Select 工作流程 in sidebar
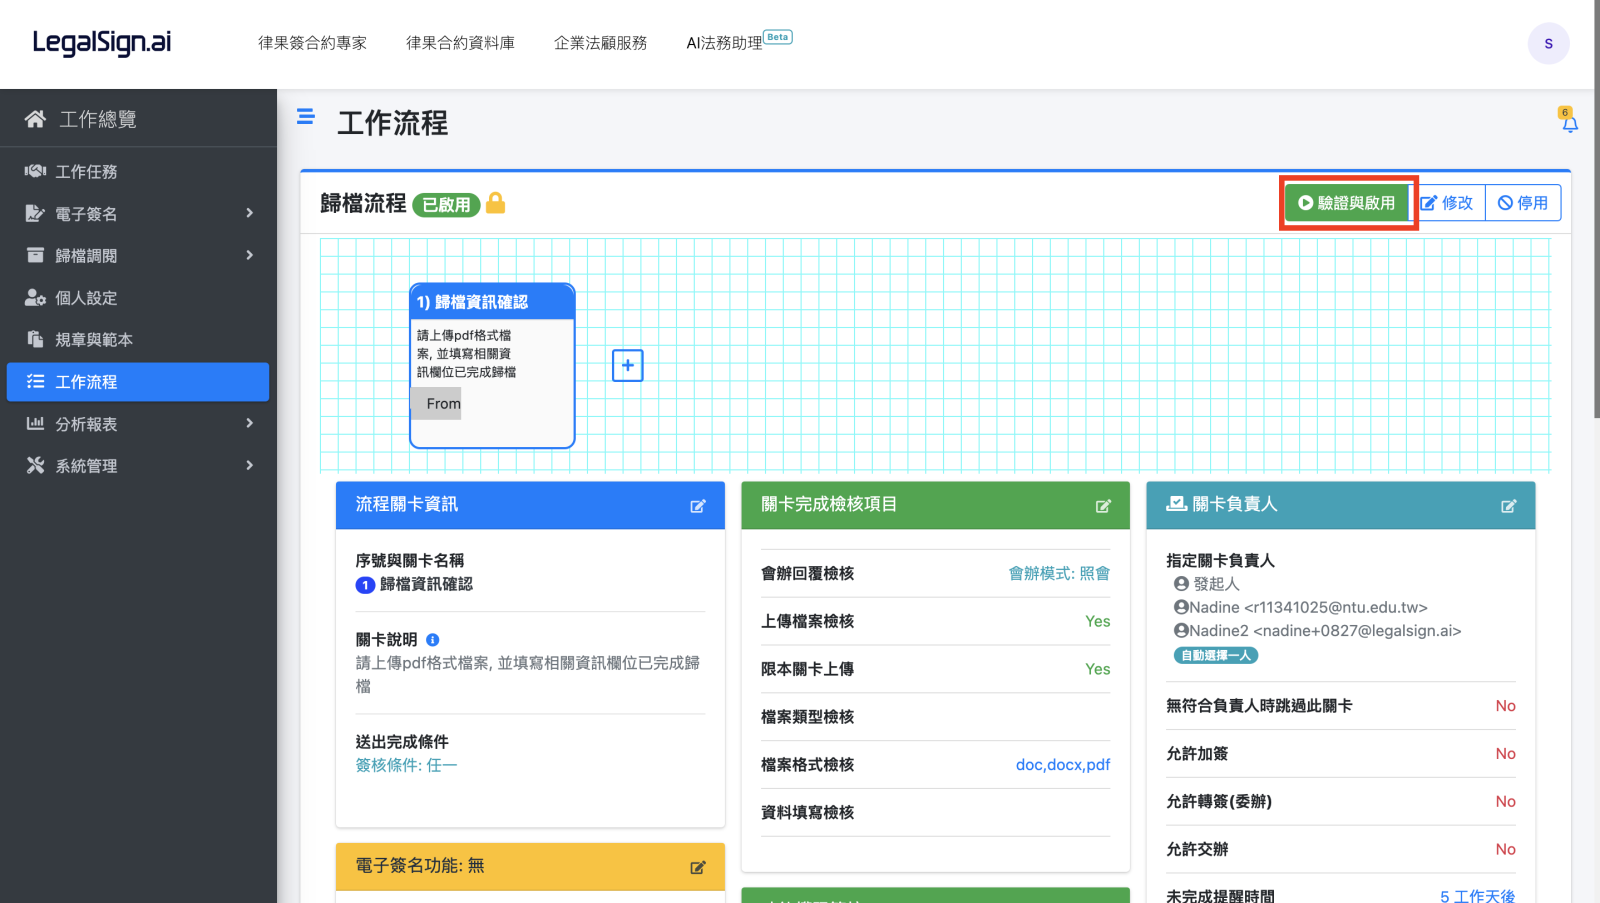 138,381
